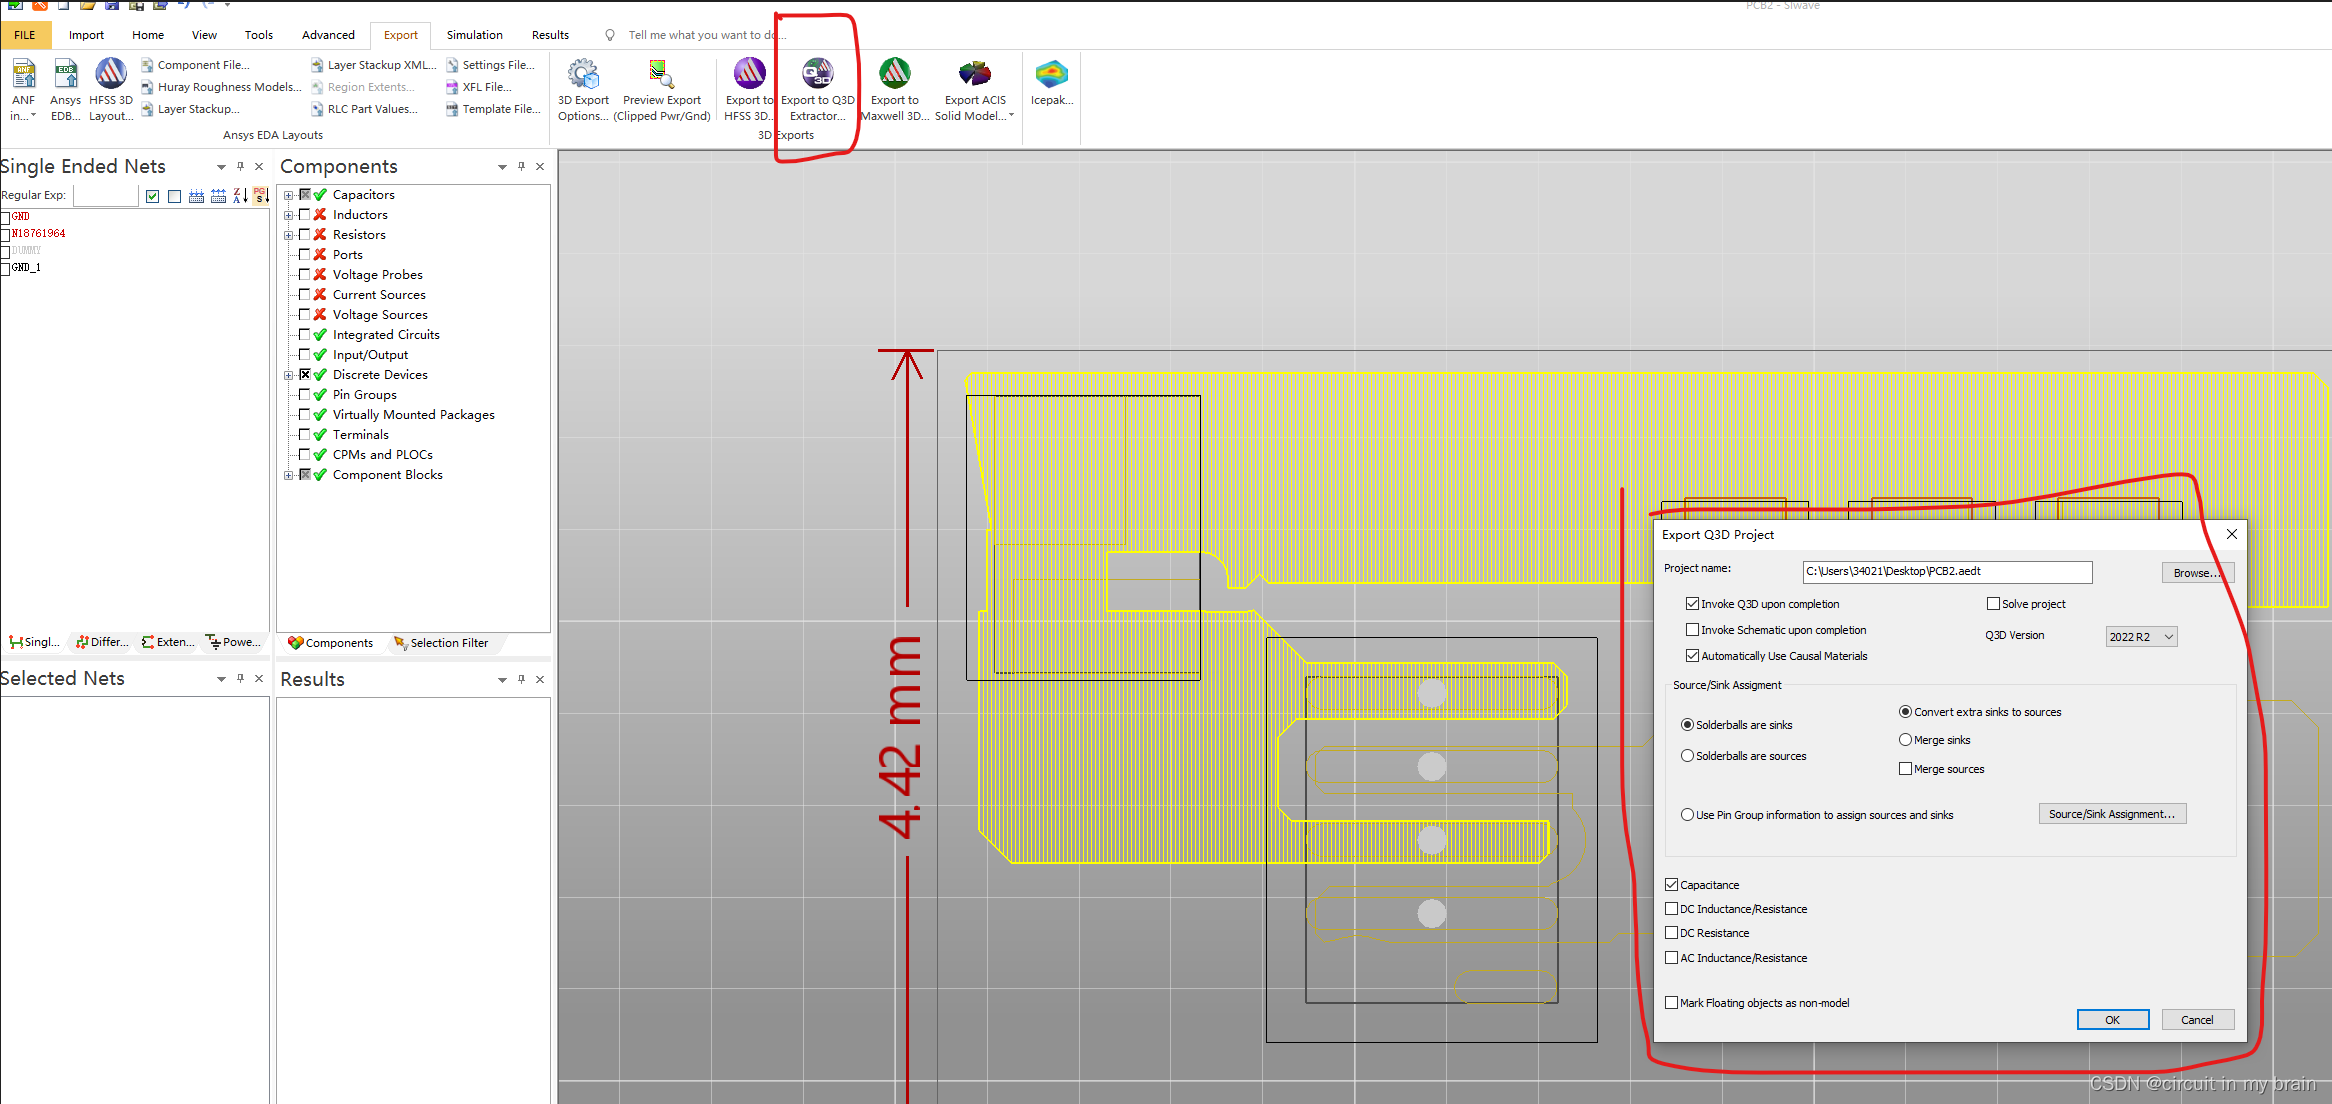Export Layer Stackup XML item
Image resolution: width=2332 pixels, height=1104 pixels.
(x=373, y=65)
